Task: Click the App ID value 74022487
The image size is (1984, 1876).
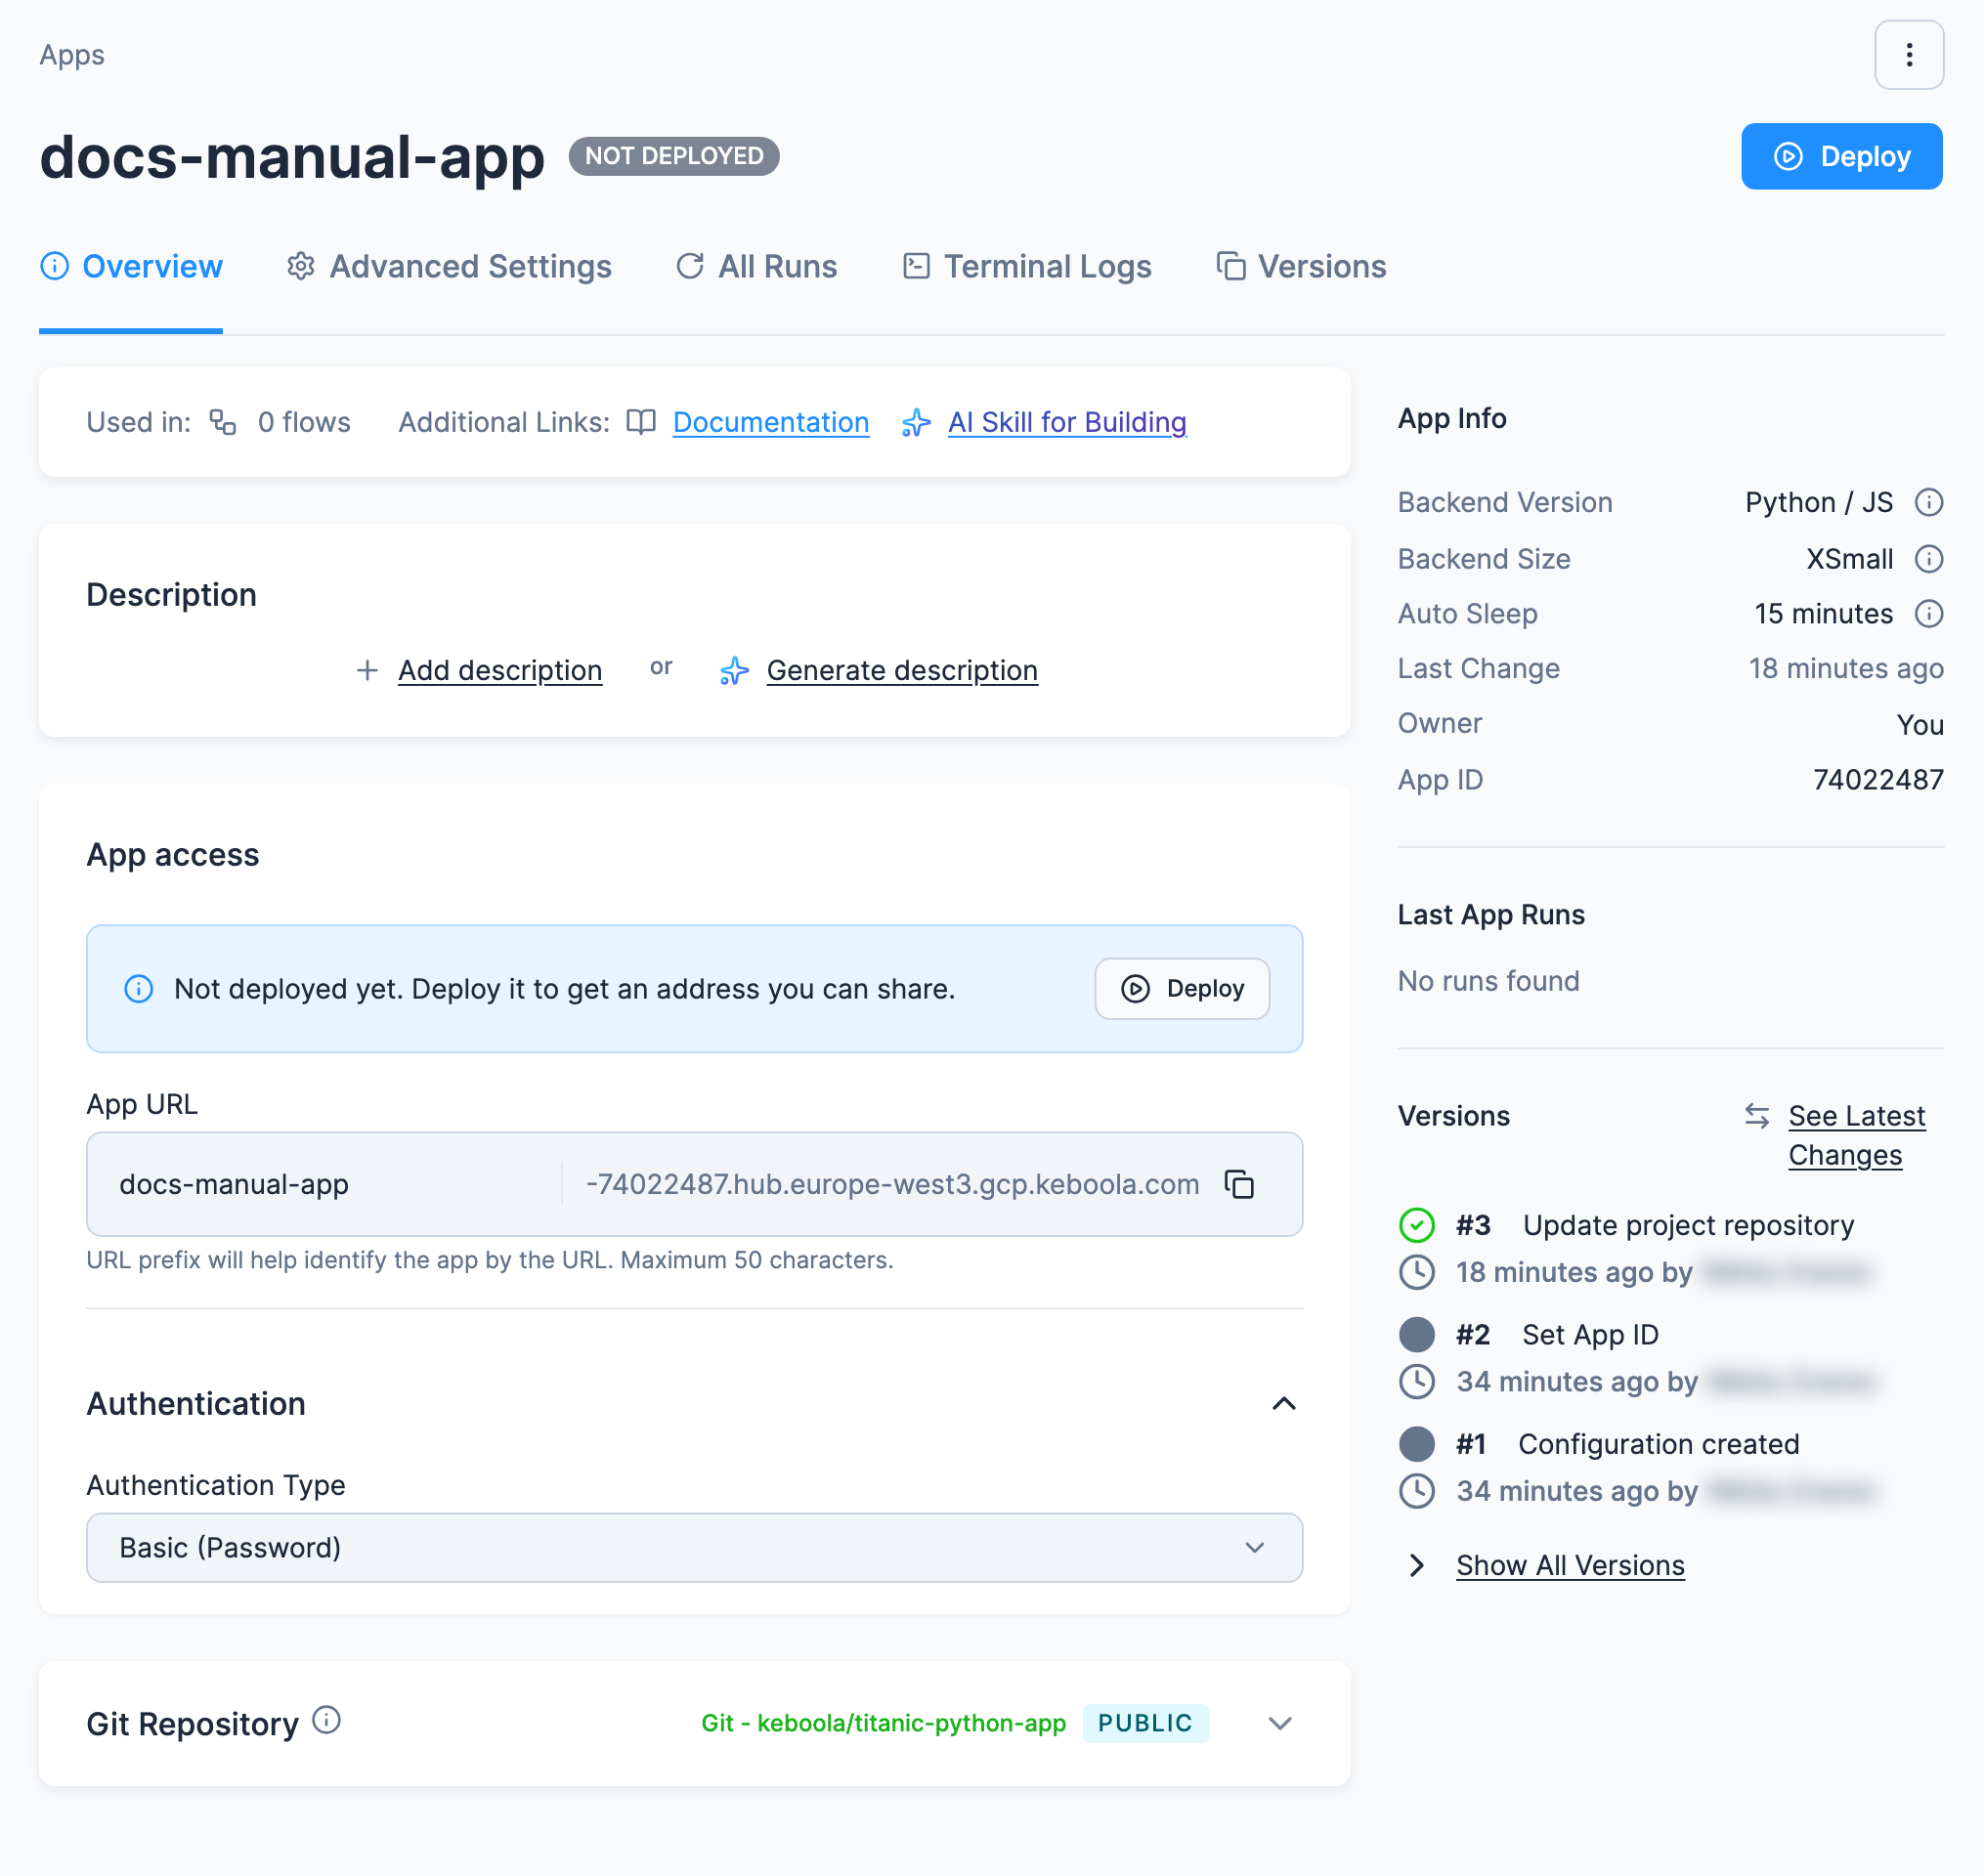Action: (x=1878, y=780)
